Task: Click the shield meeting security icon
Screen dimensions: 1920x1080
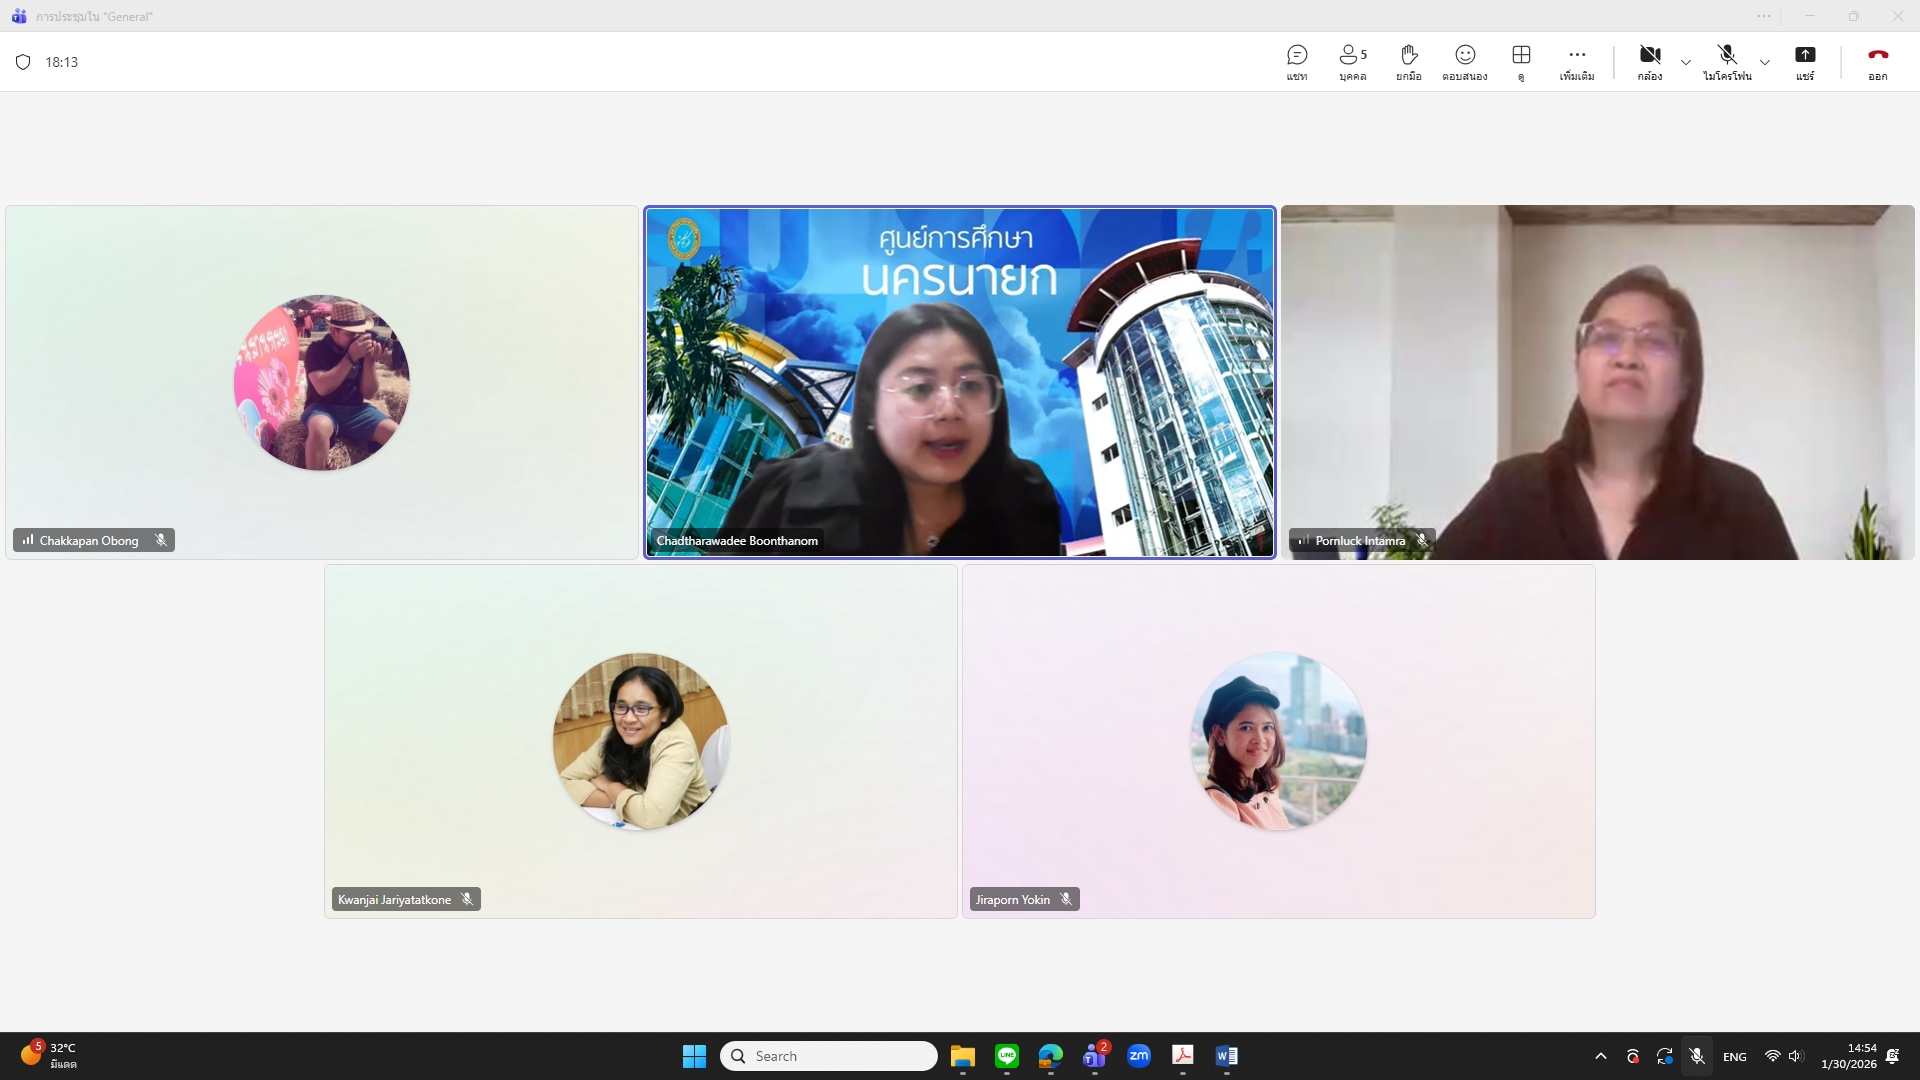Action: [x=23, y=62]
